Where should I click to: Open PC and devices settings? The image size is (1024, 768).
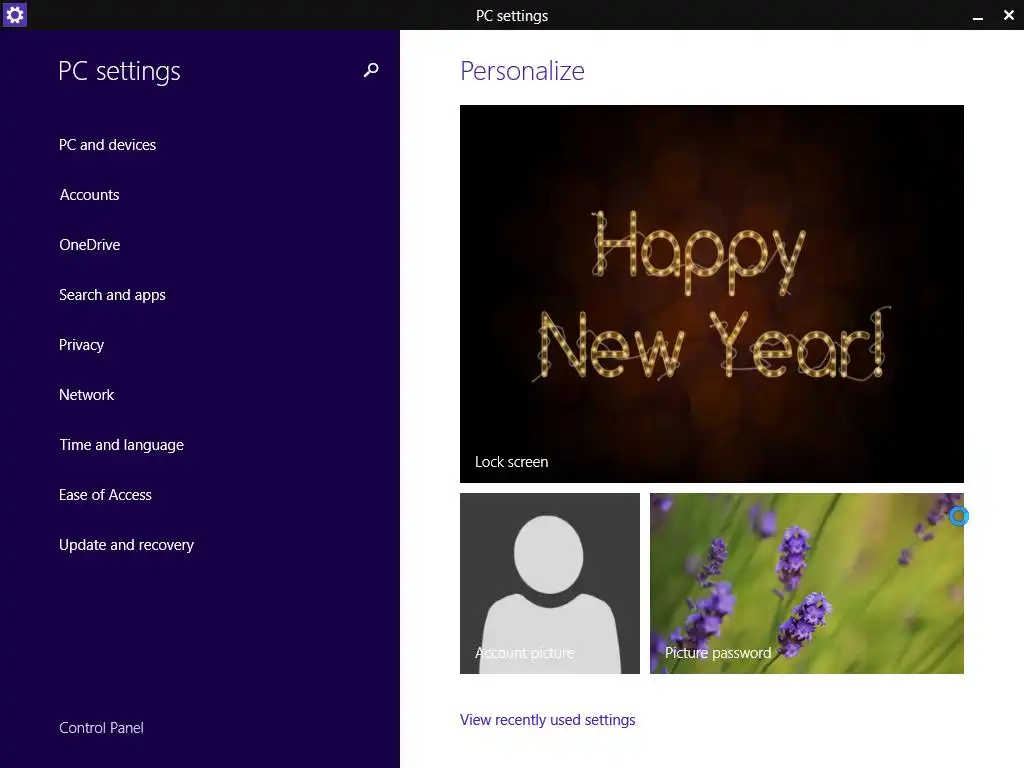[107, 145]
